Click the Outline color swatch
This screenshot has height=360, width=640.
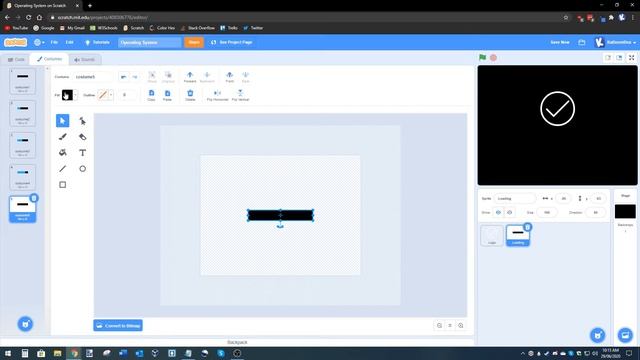point(103,95)
